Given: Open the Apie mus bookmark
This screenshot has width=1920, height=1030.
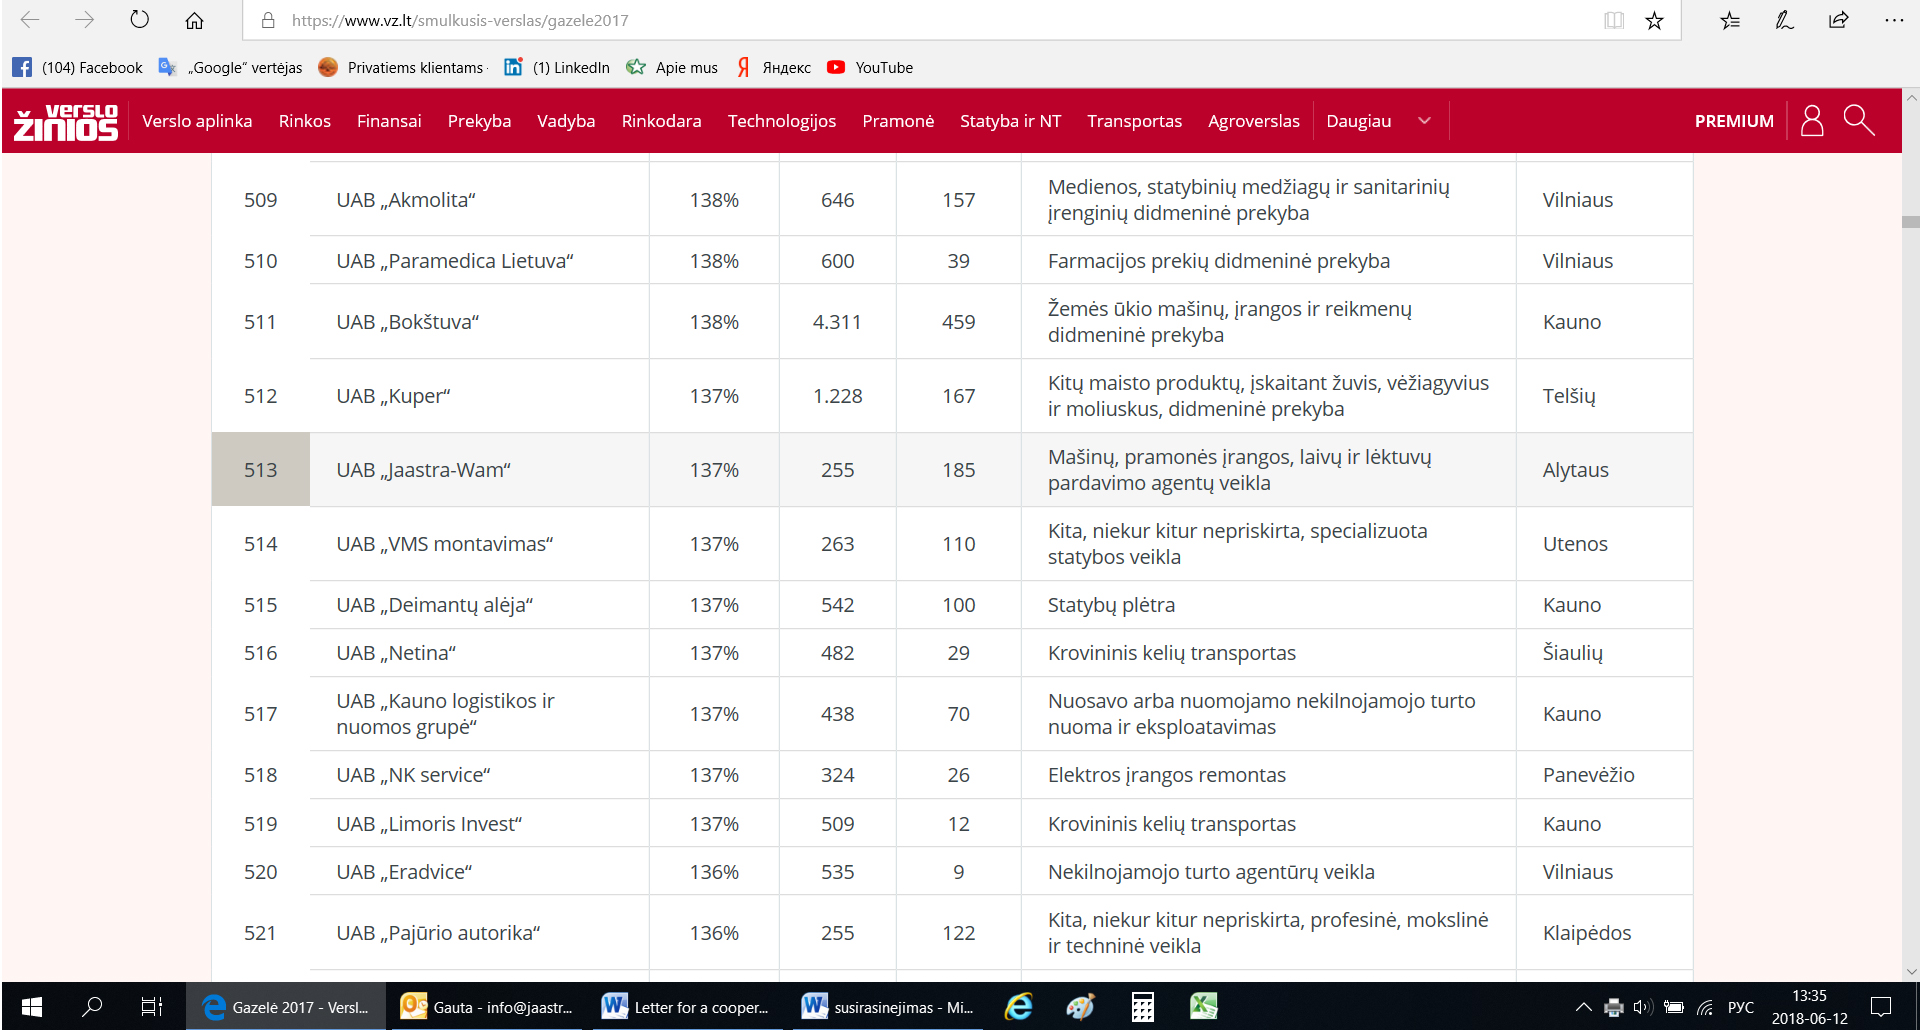Looking at the screenshot, I should tap(672, 67).
